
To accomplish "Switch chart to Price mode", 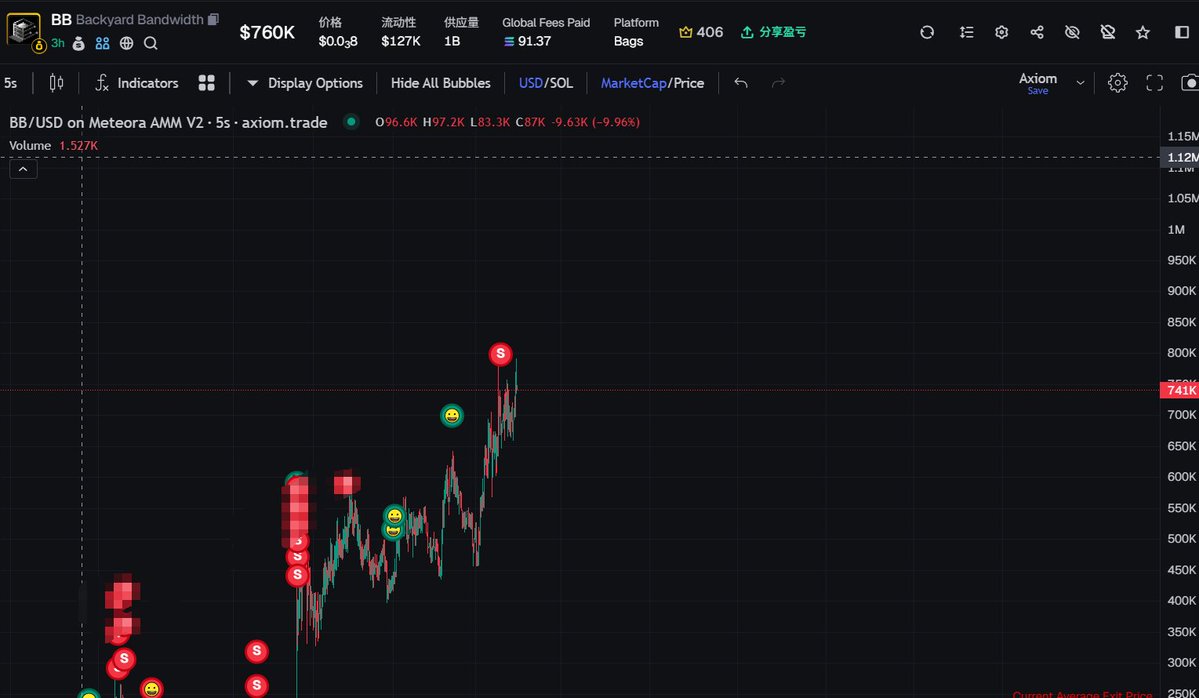I will click(x=688, y=83).
